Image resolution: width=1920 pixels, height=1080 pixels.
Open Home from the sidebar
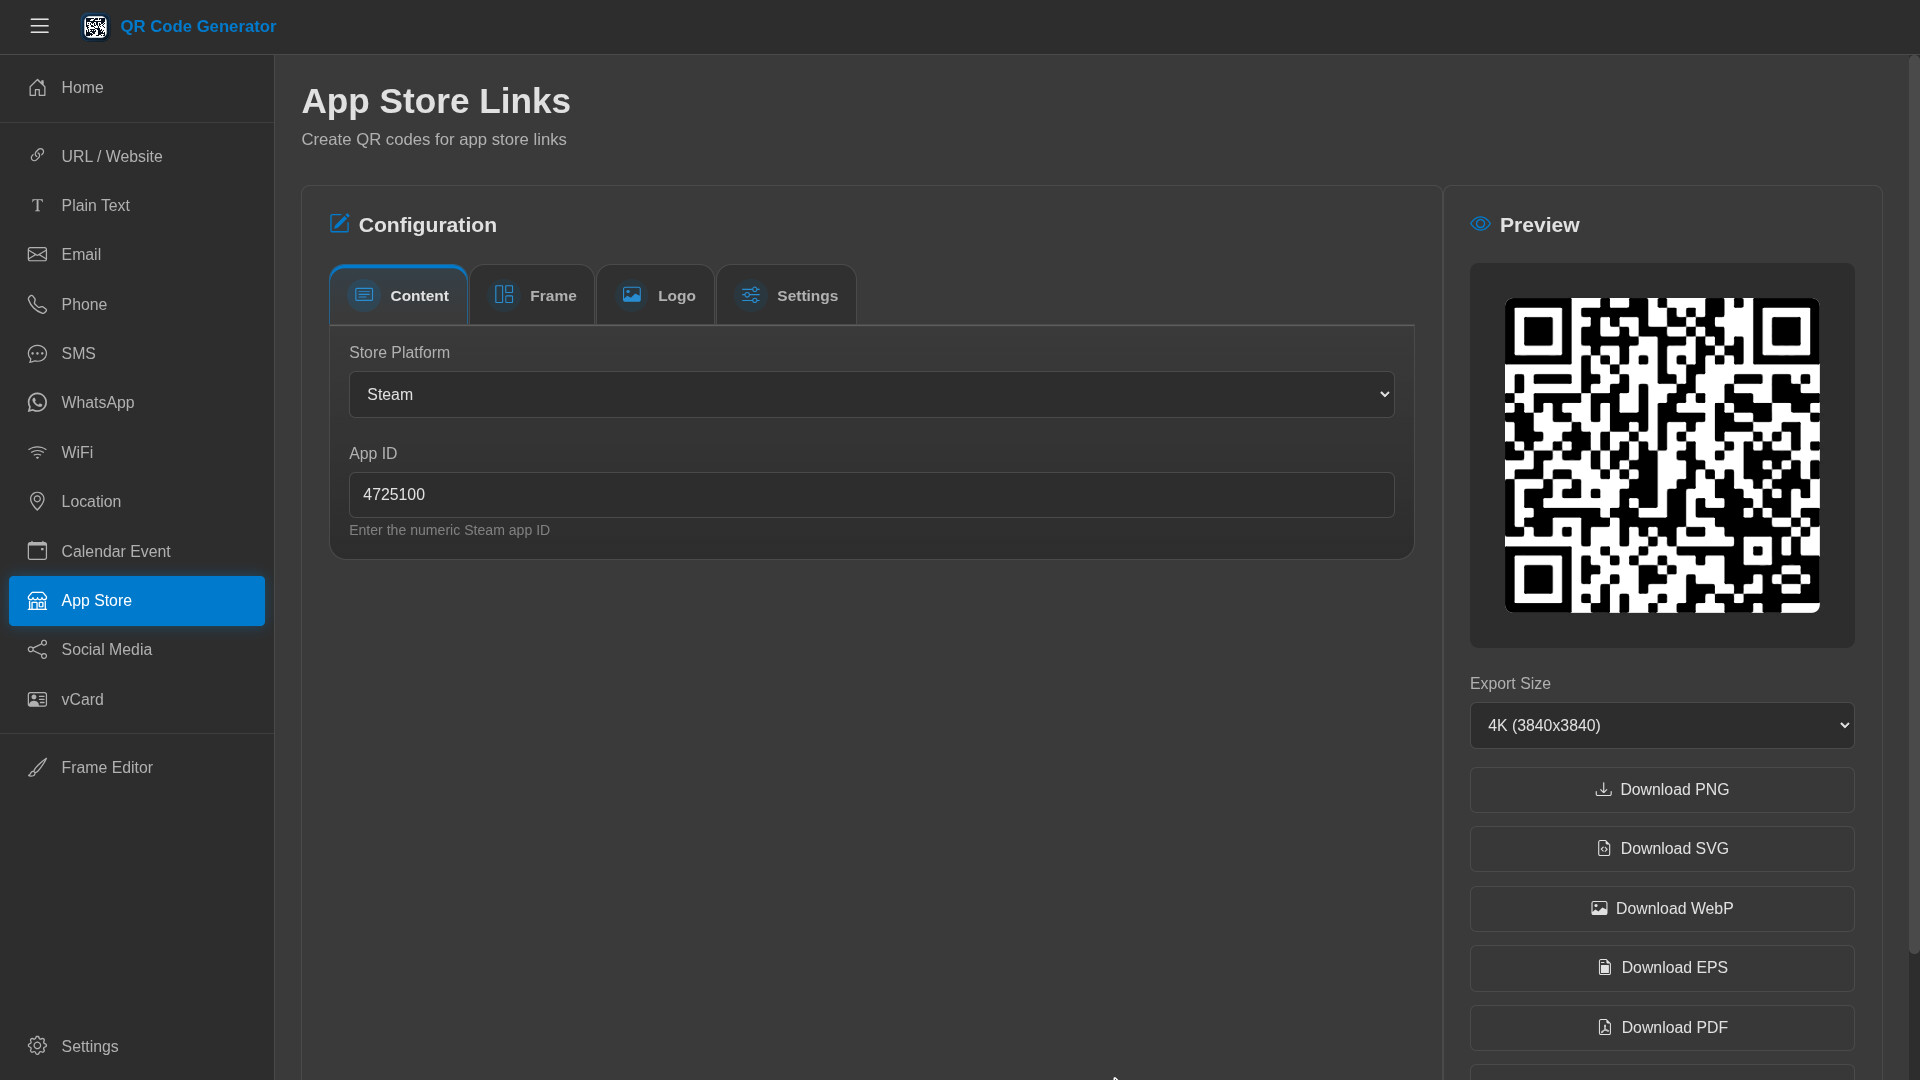[x=137, y=88]
